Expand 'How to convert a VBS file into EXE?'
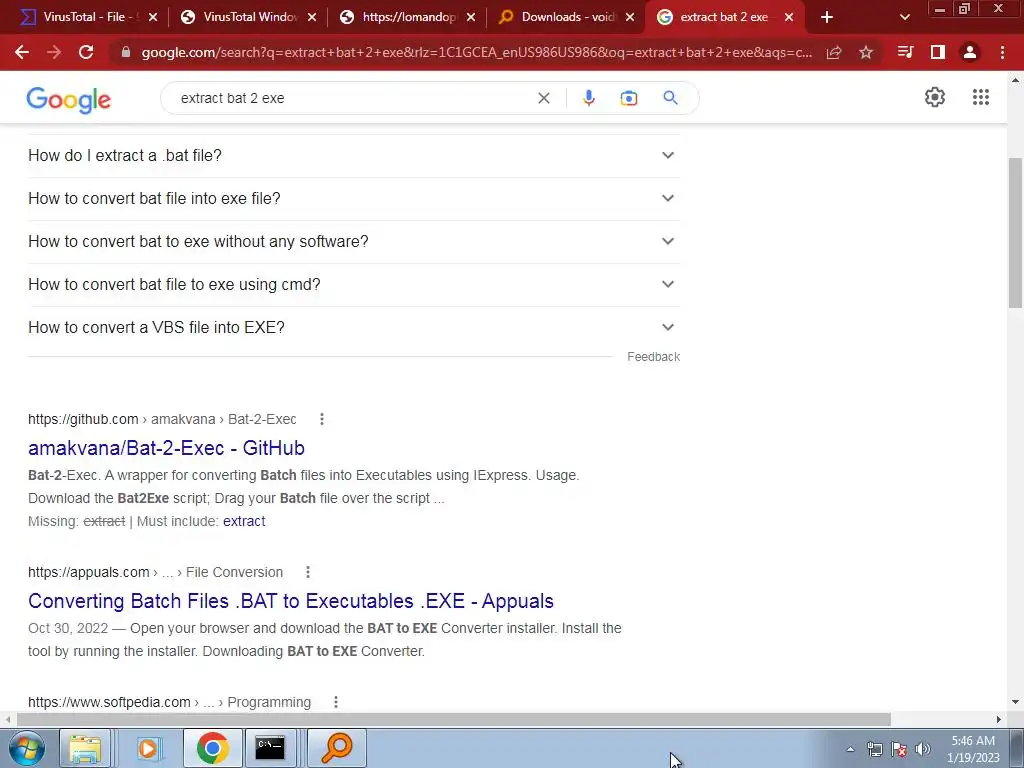This screenshot has width=1024, height=768. pos(353,327)
